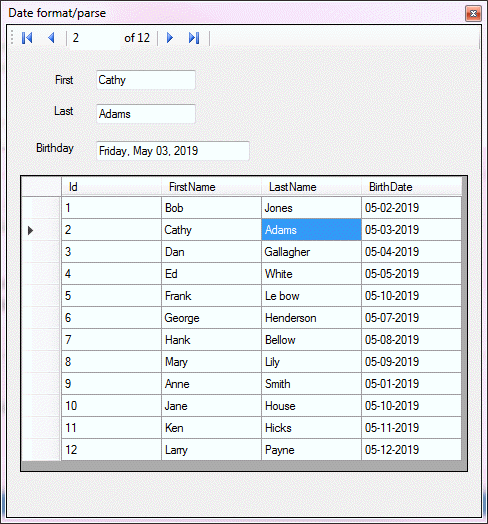
Task: Select the Id cell 6
Action: (111, 318)
